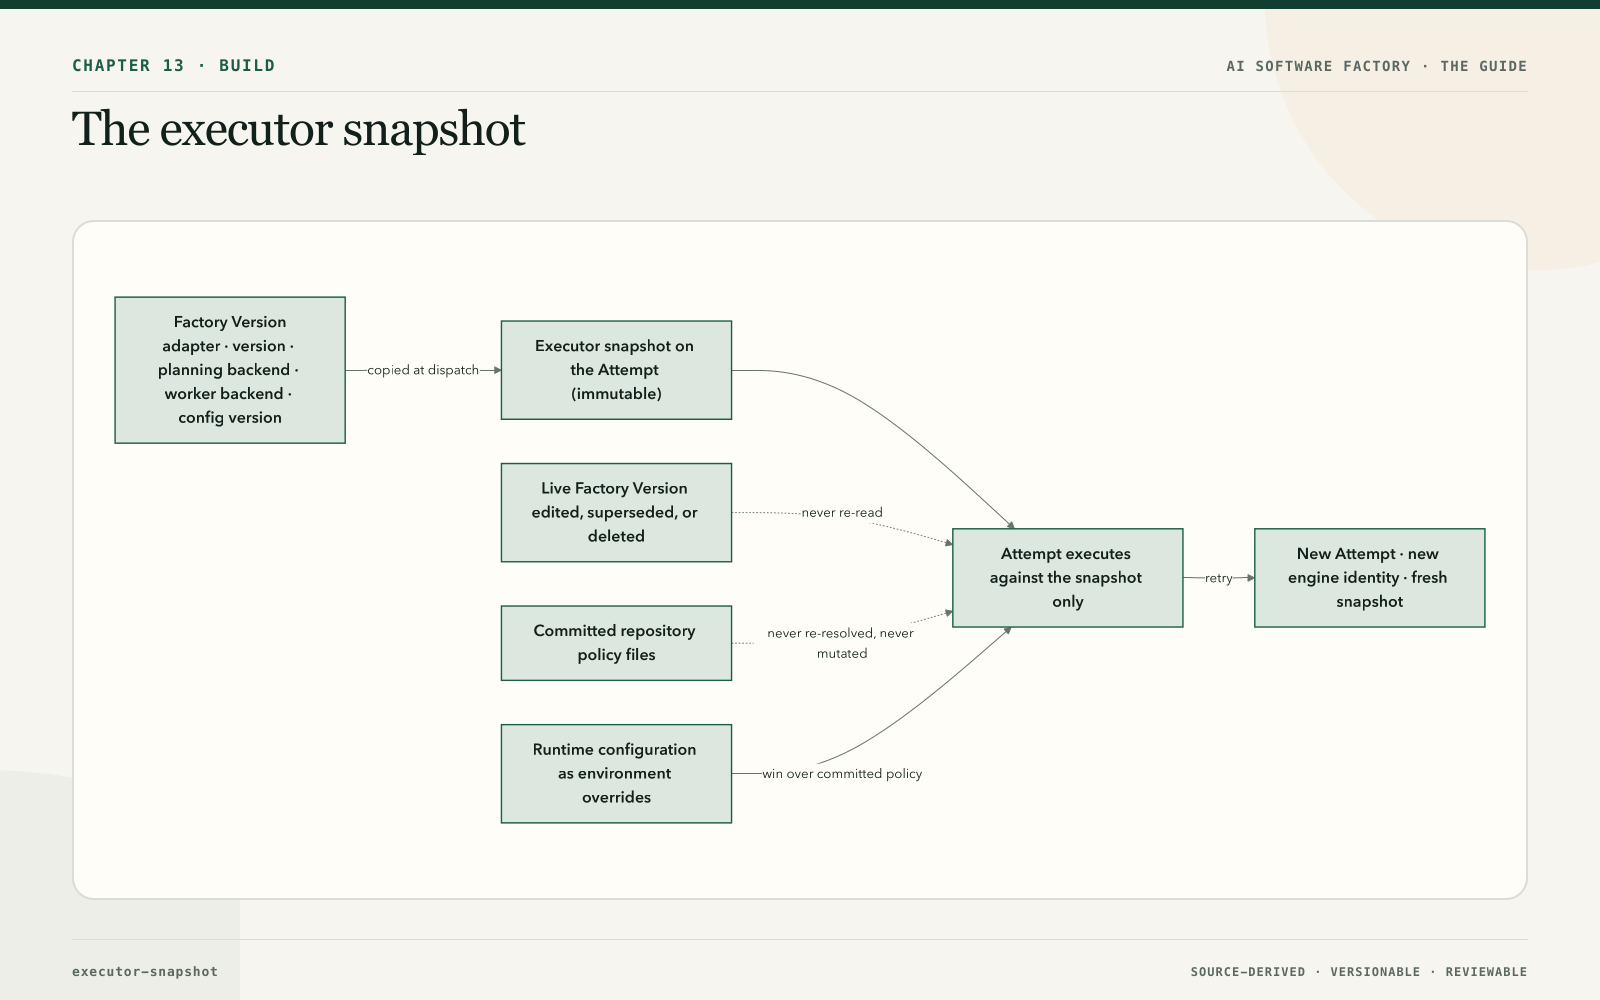Click 'never re-resolved, never mutated' label
This screenshot has height=1000, width=1600.
click(841, 643)
